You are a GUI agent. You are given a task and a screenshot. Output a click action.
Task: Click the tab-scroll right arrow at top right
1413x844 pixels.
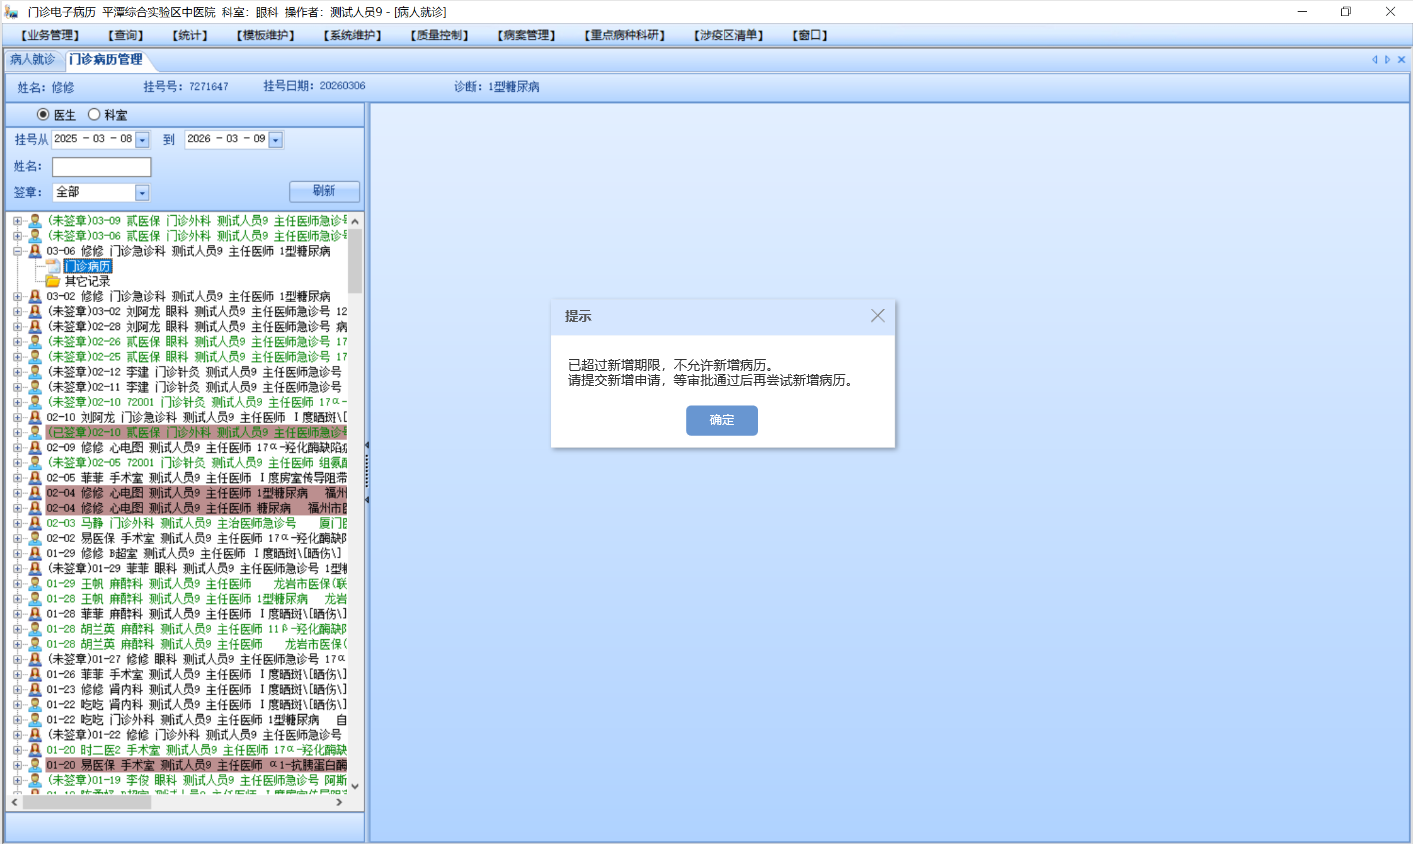1387,60
